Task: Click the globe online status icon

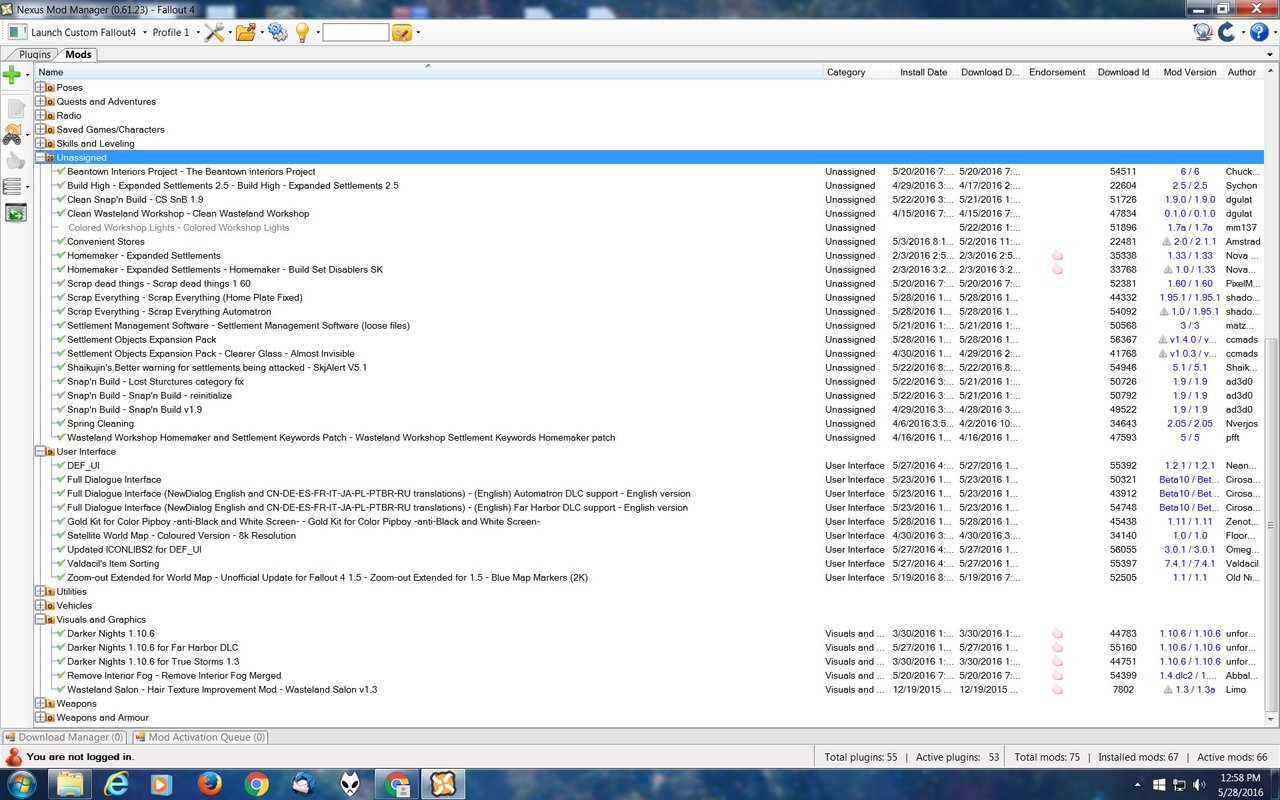Action: pyautogui.click(x=1203, y=32)
